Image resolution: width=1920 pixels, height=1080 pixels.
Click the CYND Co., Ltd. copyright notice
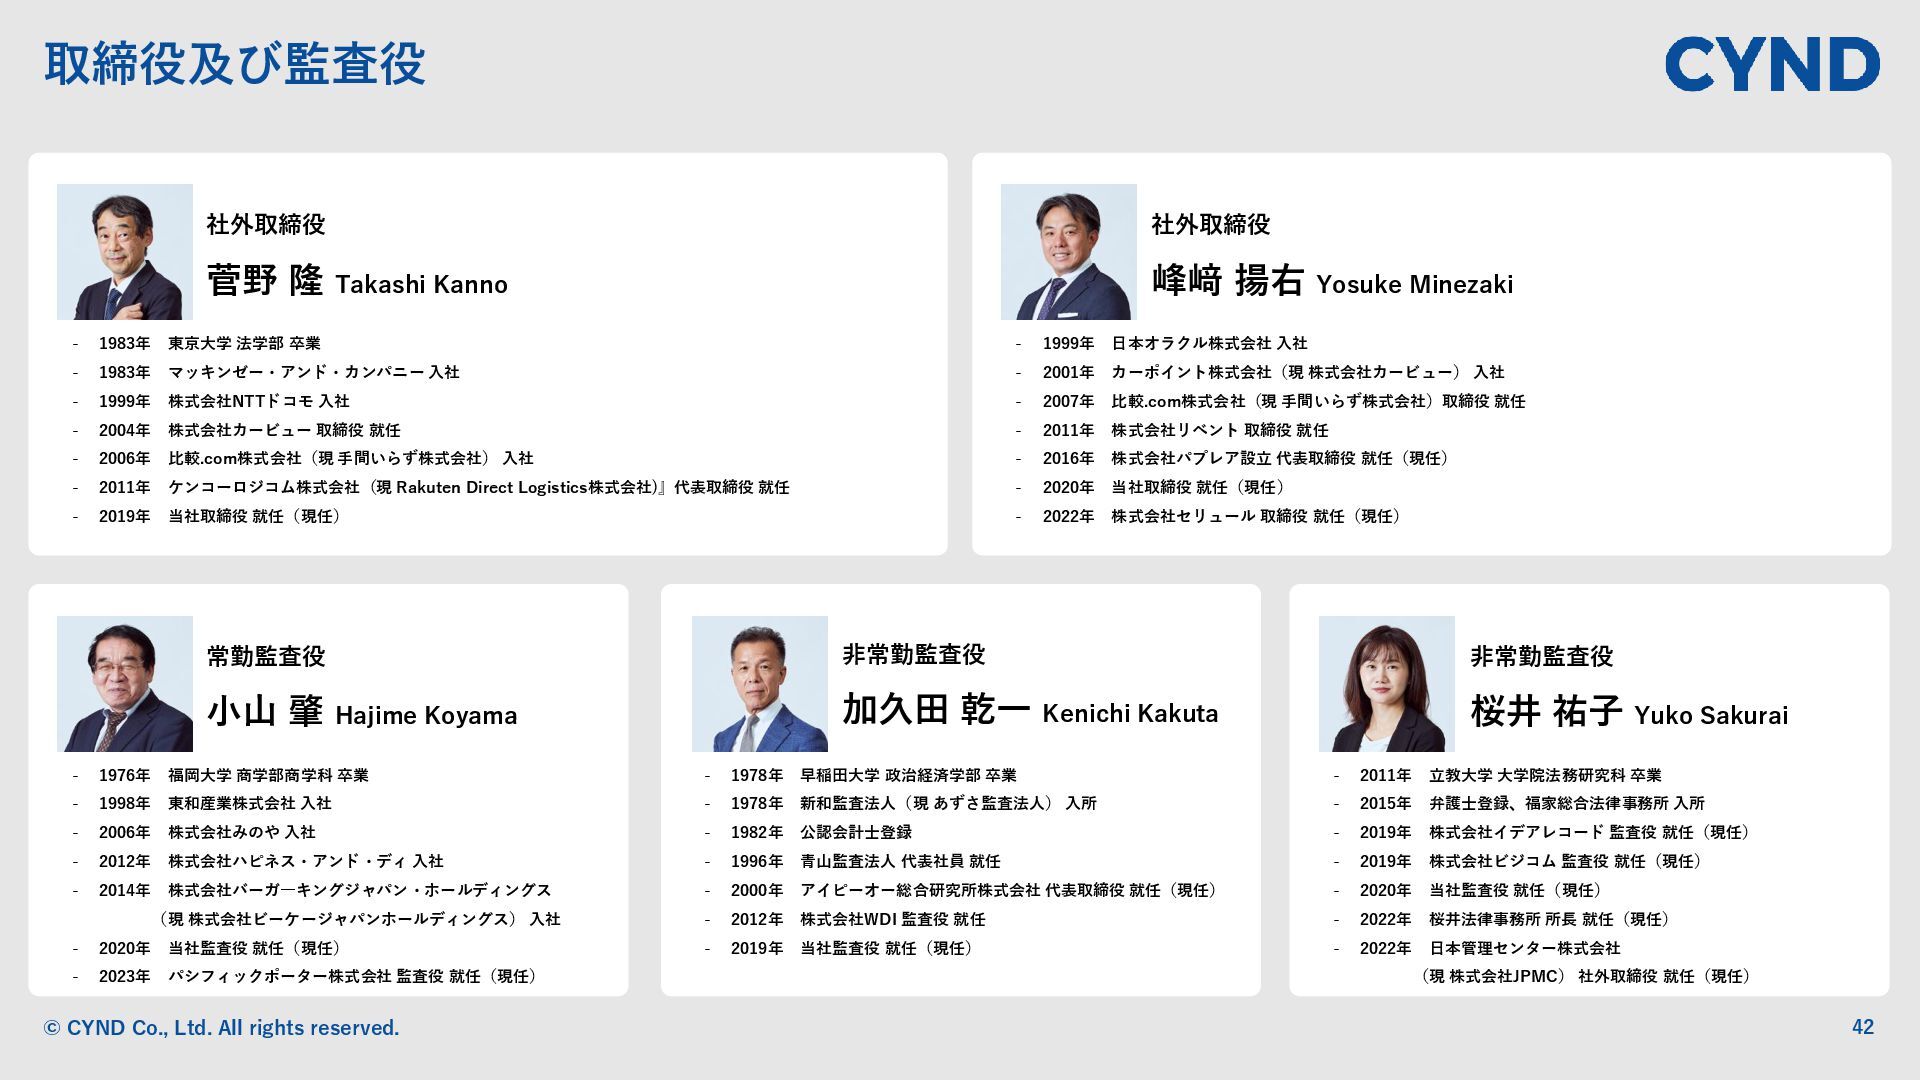click(x=221, y=1028)
